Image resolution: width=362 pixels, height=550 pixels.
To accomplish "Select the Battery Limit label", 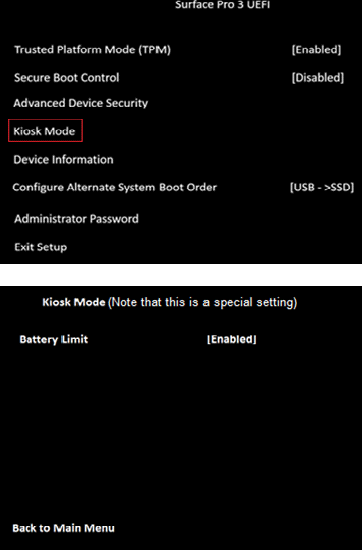I will coord(54,339).
